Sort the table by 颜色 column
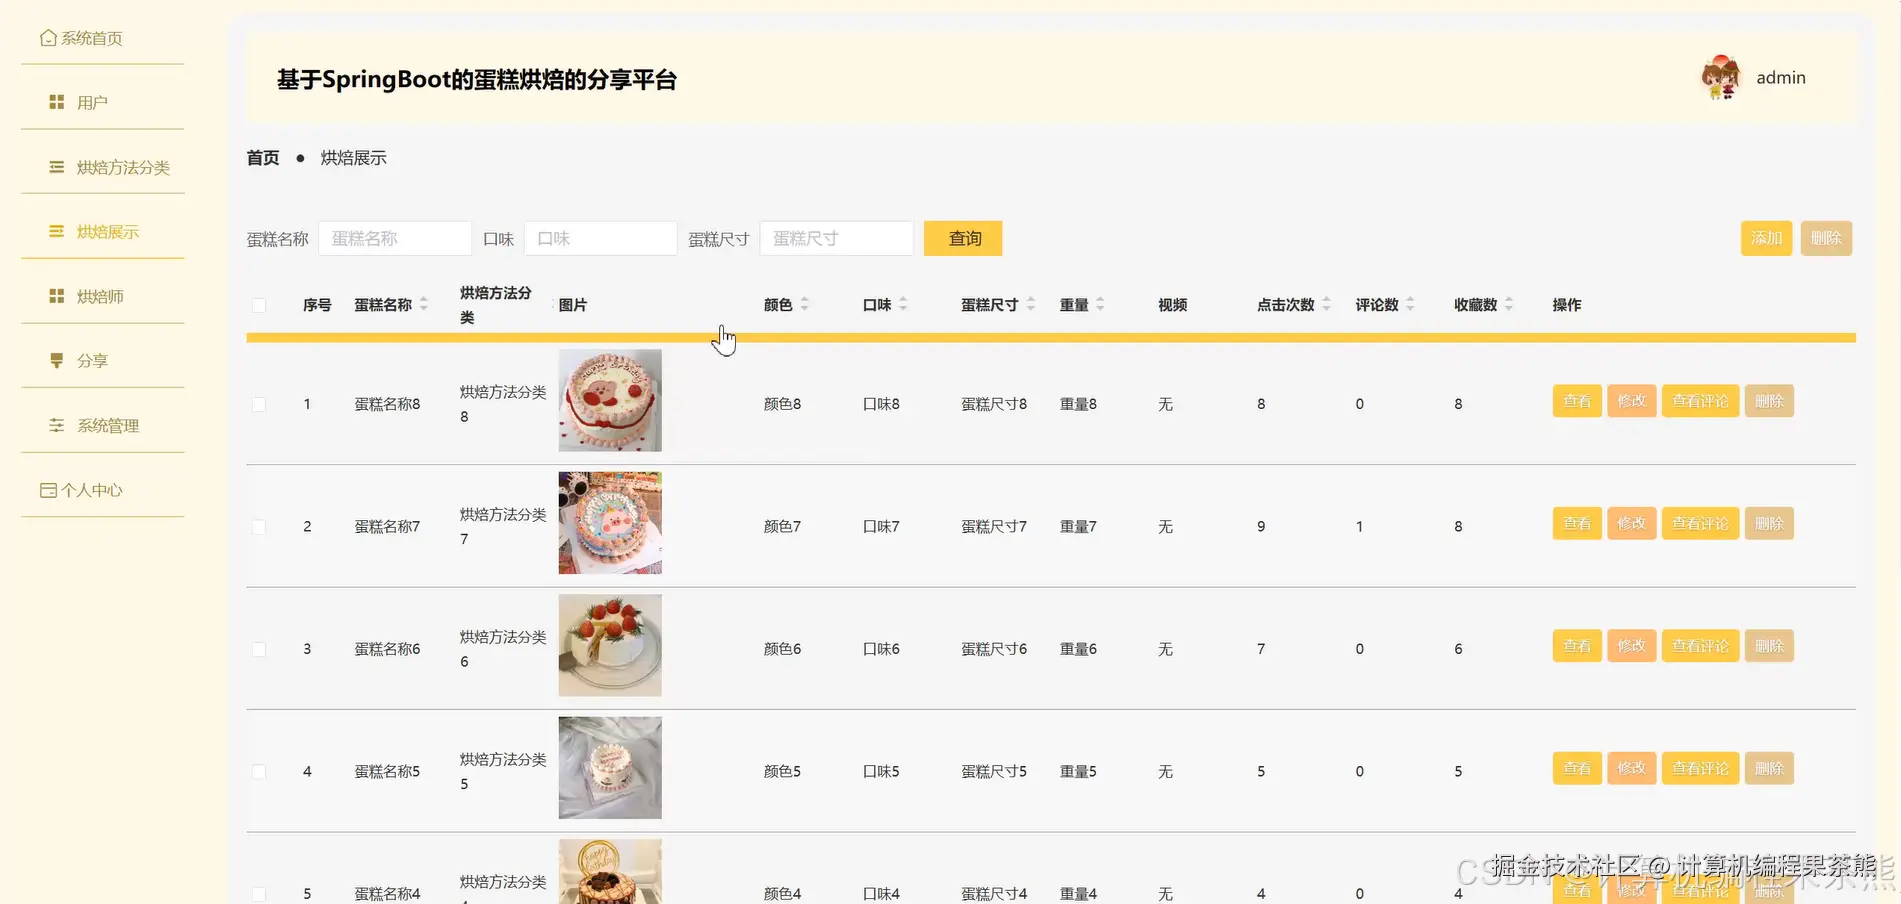Screen dimensions: 1901x904 coord(805,304)
